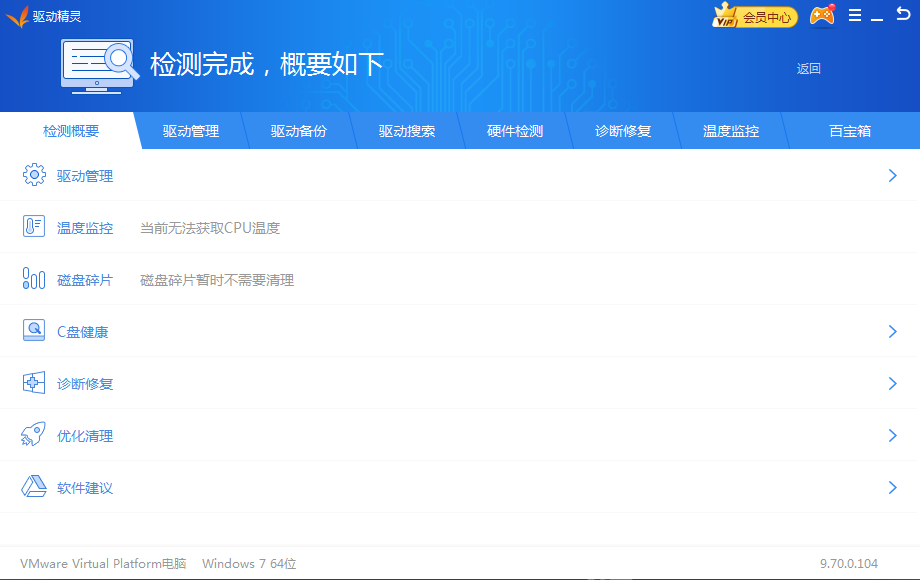
Task: Expand the 软件建议 row arrow
Action: point(892,487)
